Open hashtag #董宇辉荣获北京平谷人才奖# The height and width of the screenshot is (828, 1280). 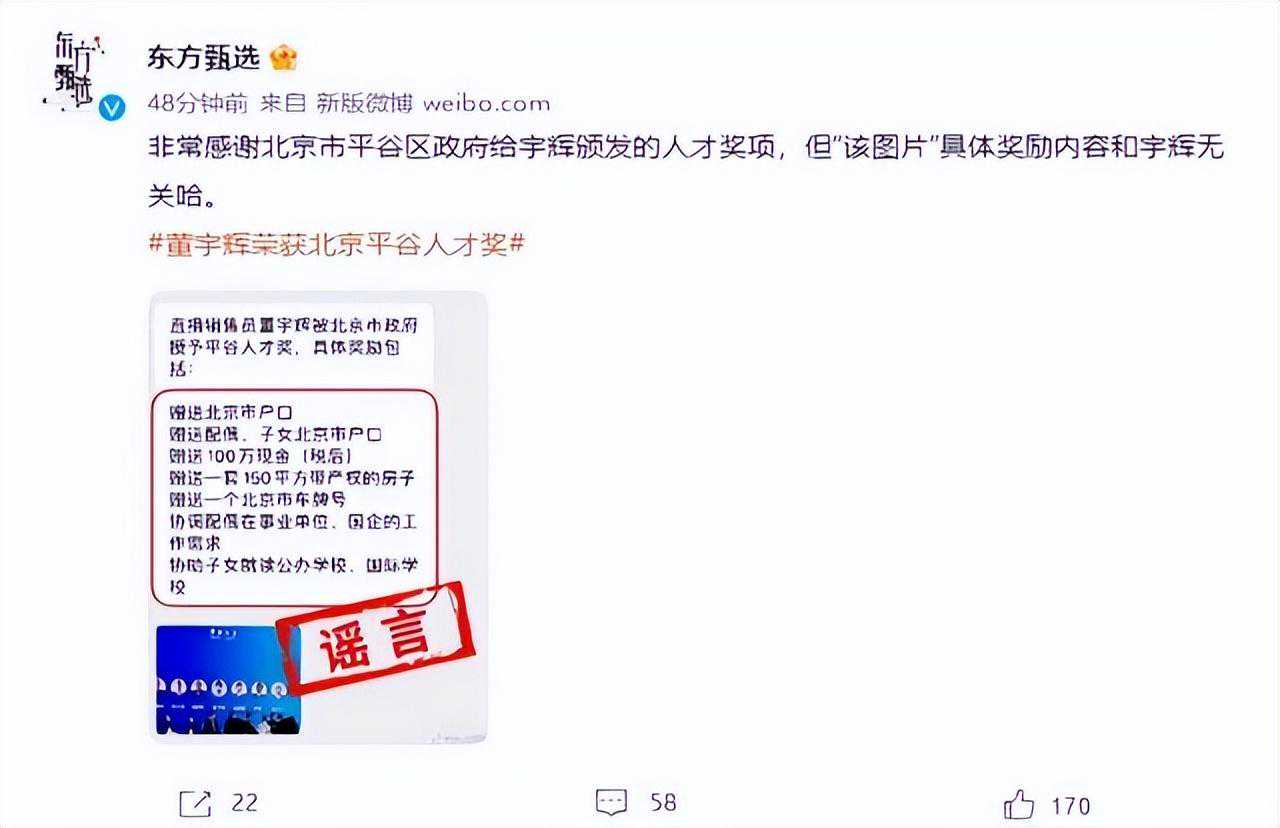pyautogui.click(x=336, y=244)
